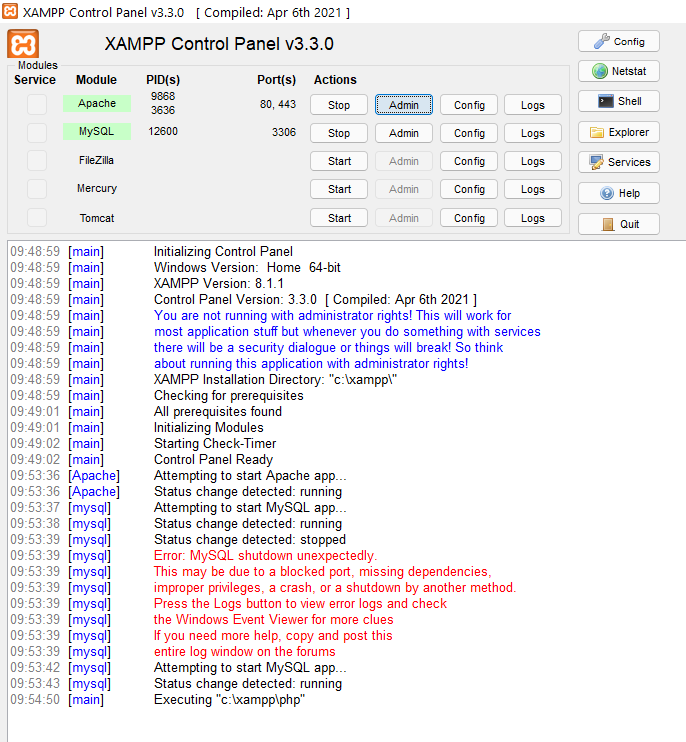The width and height of the screenshot is (686, 742).
Task: Open Help via the question mark icon
Action: click(x=618, y=193)
